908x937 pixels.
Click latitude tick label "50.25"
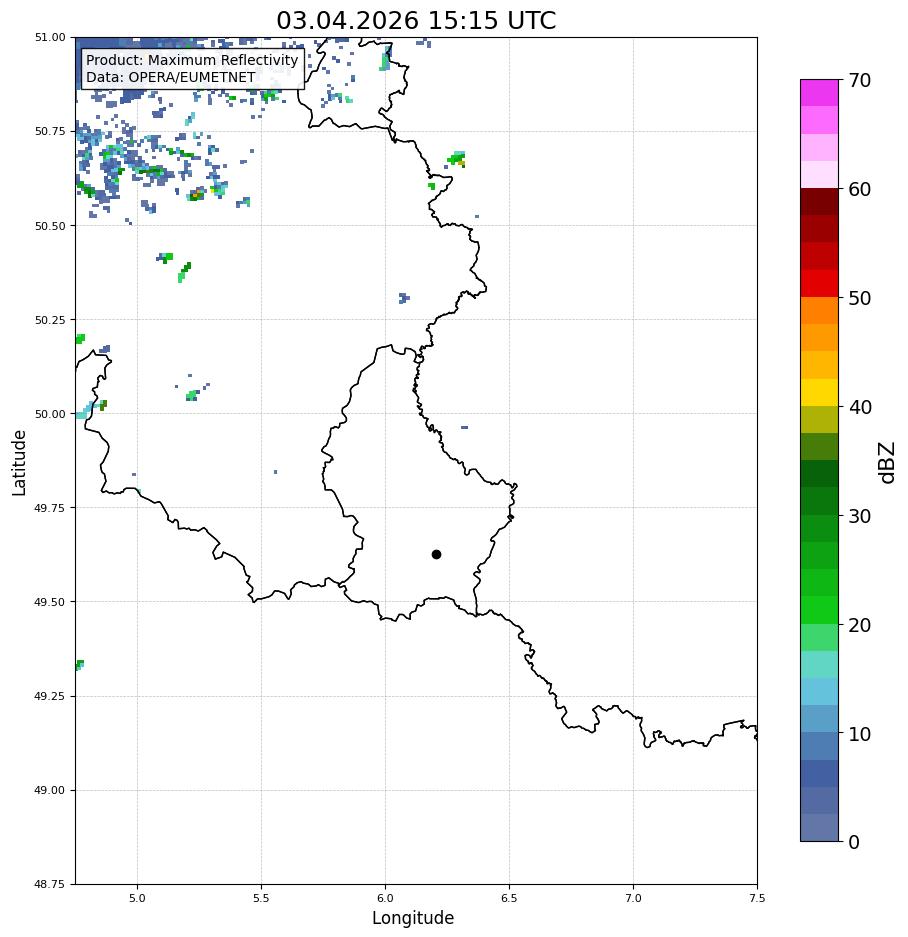(50, 320)
